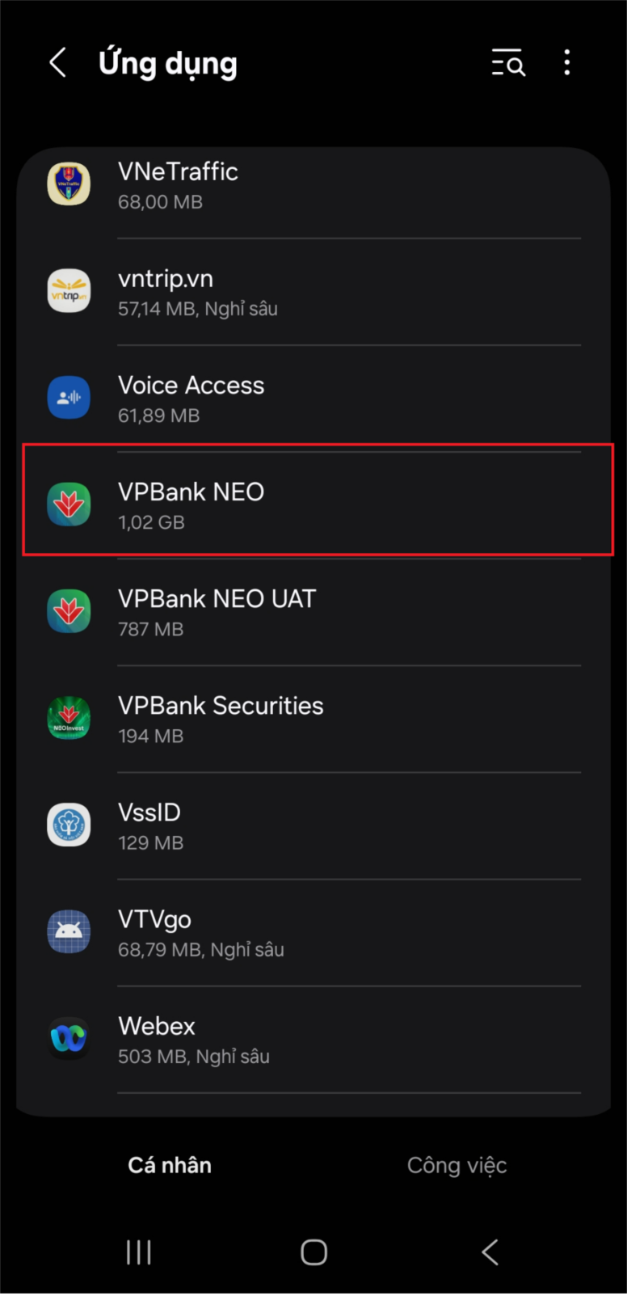Tap the vntrip.vn app icon
This screenshot has height=1296, width=627.
point(69,292)
